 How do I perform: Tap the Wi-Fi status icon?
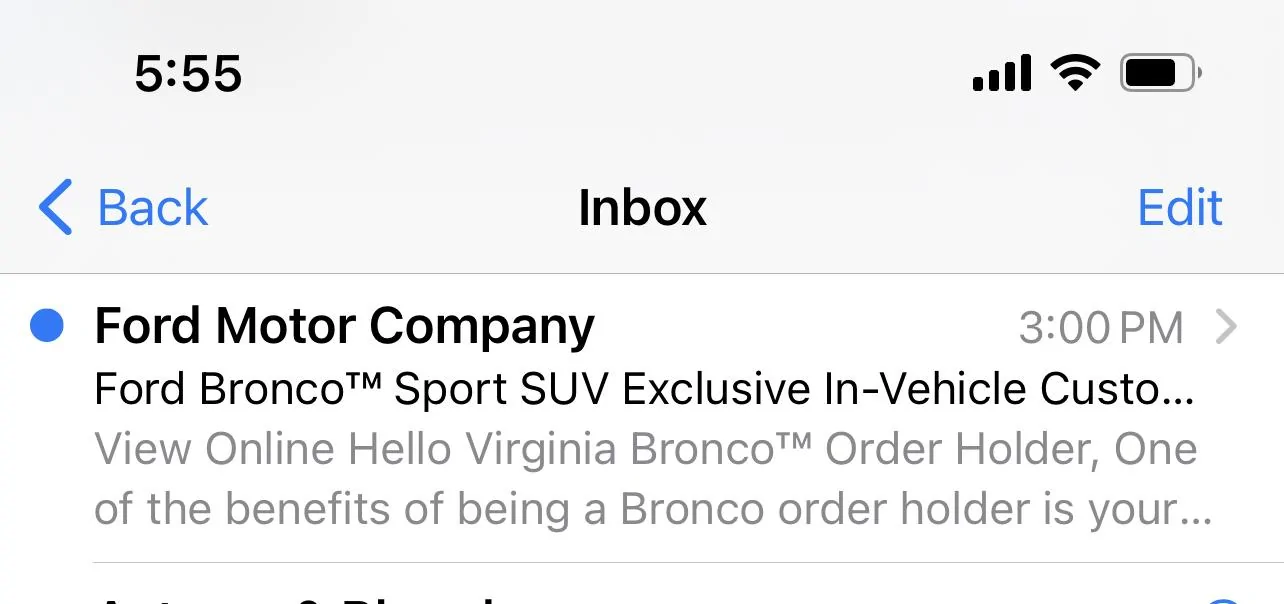[x=1075, y=73]
